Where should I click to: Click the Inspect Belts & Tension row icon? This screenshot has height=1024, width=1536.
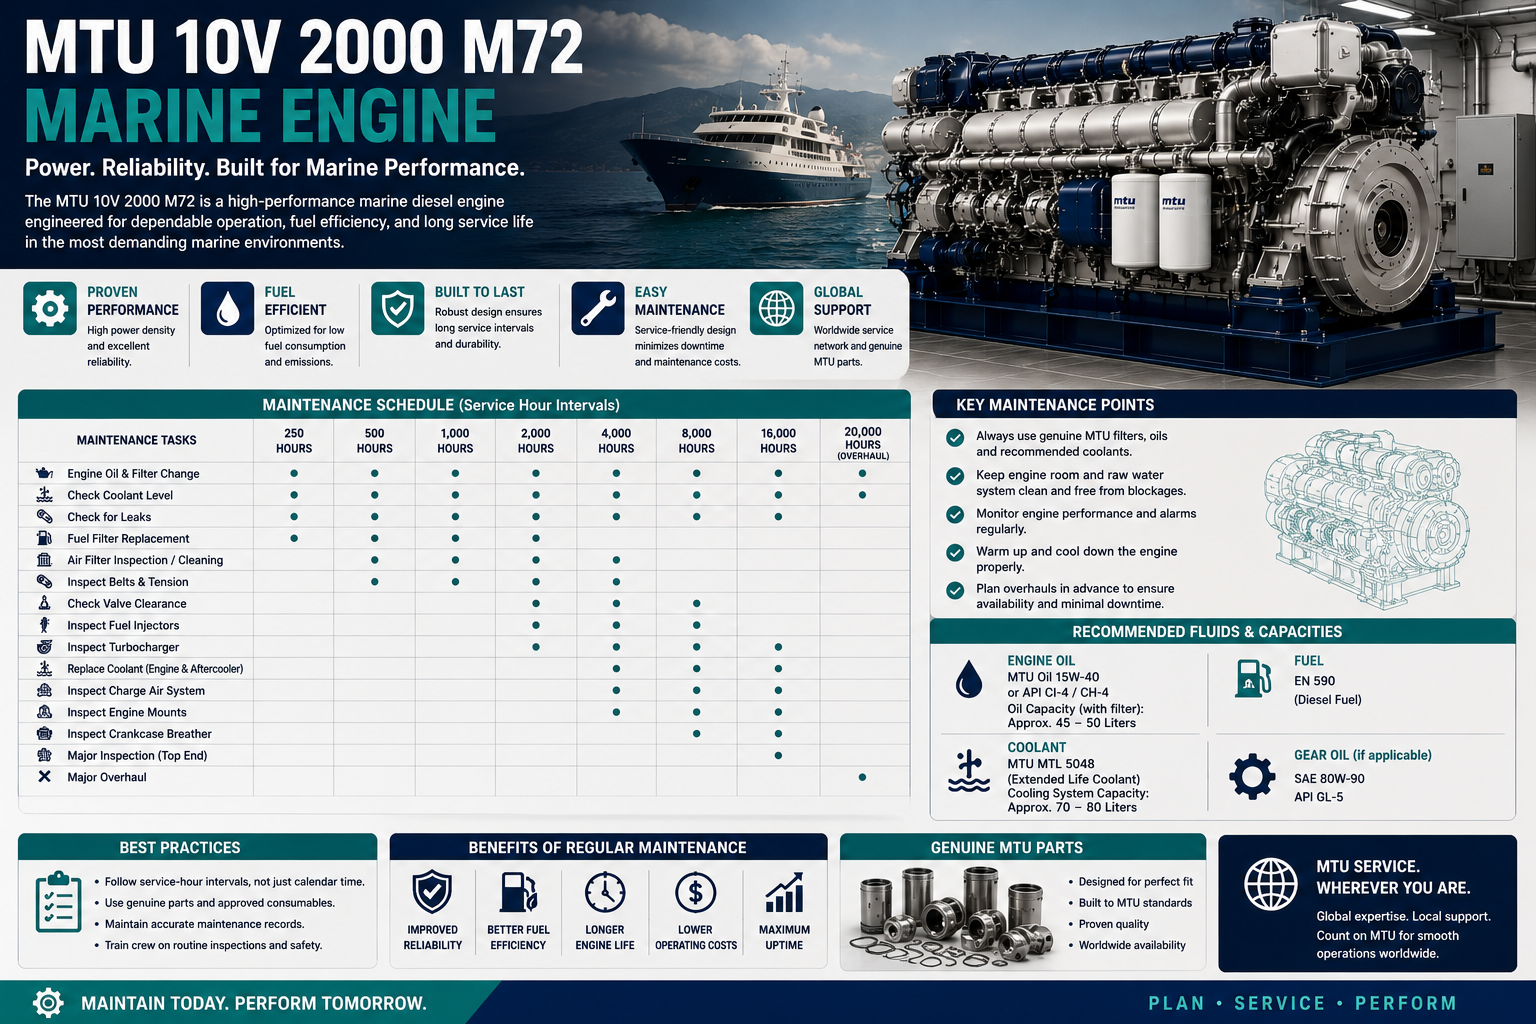pyautogui.click(x=44, y=582)
